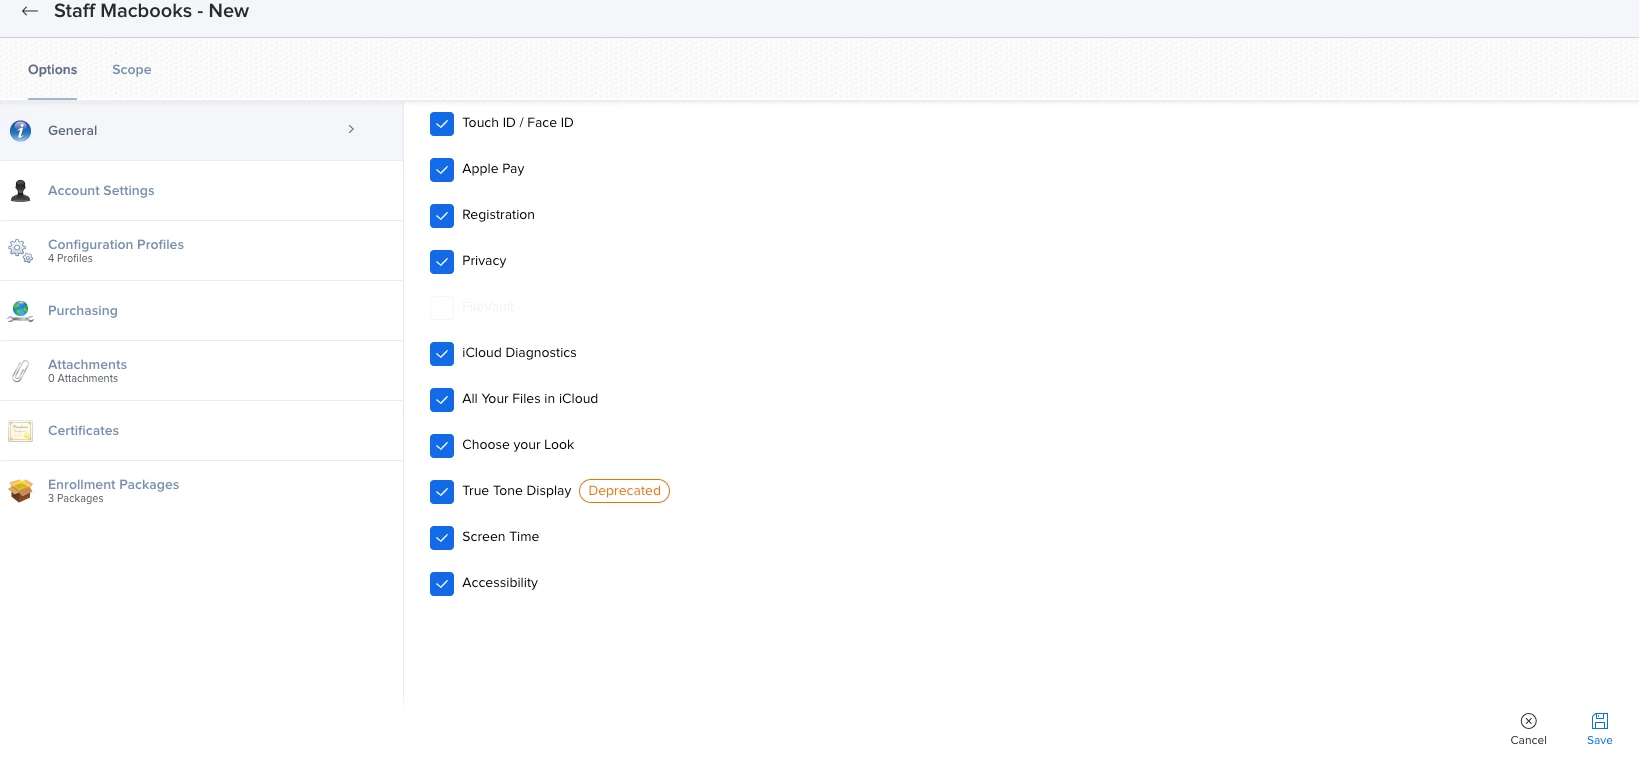This screenshot has height=765, width=1639.
Task: Uncheck Touch ID / Face ID checkbox
Action: (x=442, y=123)
